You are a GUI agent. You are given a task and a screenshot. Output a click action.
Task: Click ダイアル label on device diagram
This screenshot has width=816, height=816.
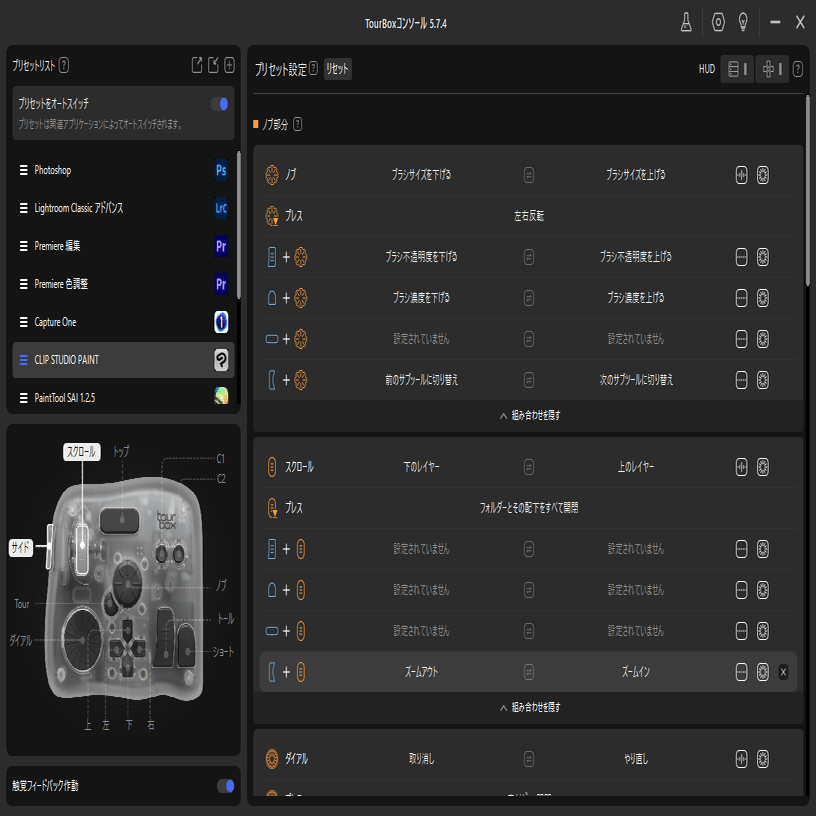click(x=21, y=641)
